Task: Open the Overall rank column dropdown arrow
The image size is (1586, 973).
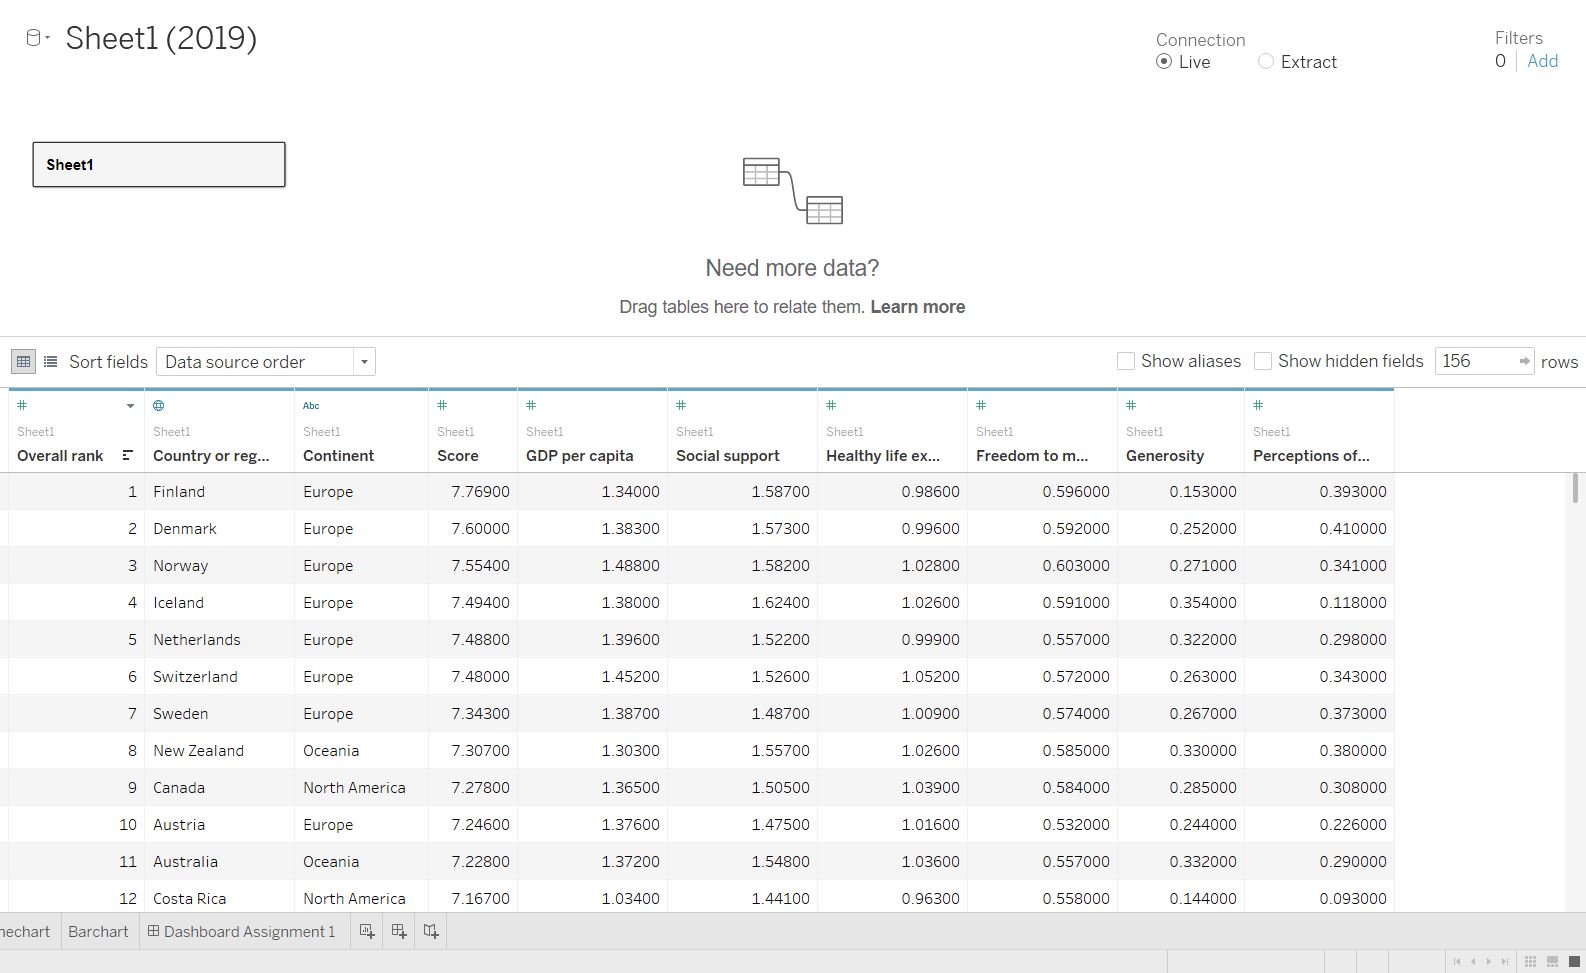Action: 130,405
